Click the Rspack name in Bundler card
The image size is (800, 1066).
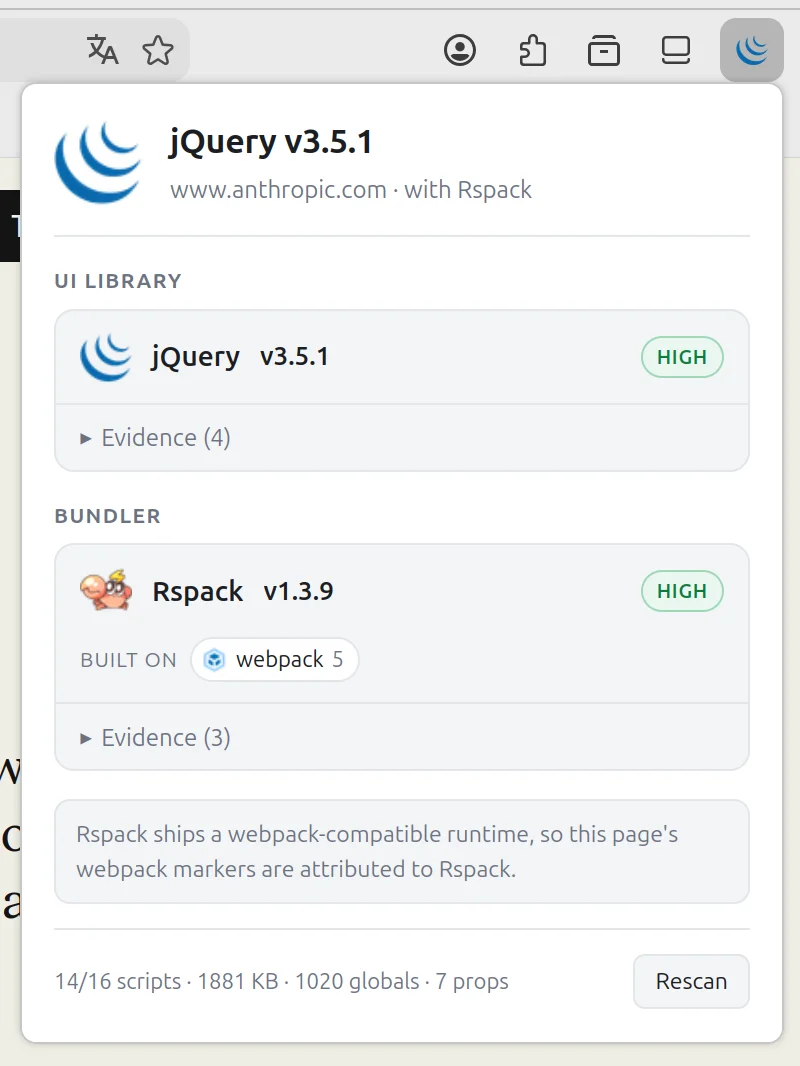pos(197,591)
